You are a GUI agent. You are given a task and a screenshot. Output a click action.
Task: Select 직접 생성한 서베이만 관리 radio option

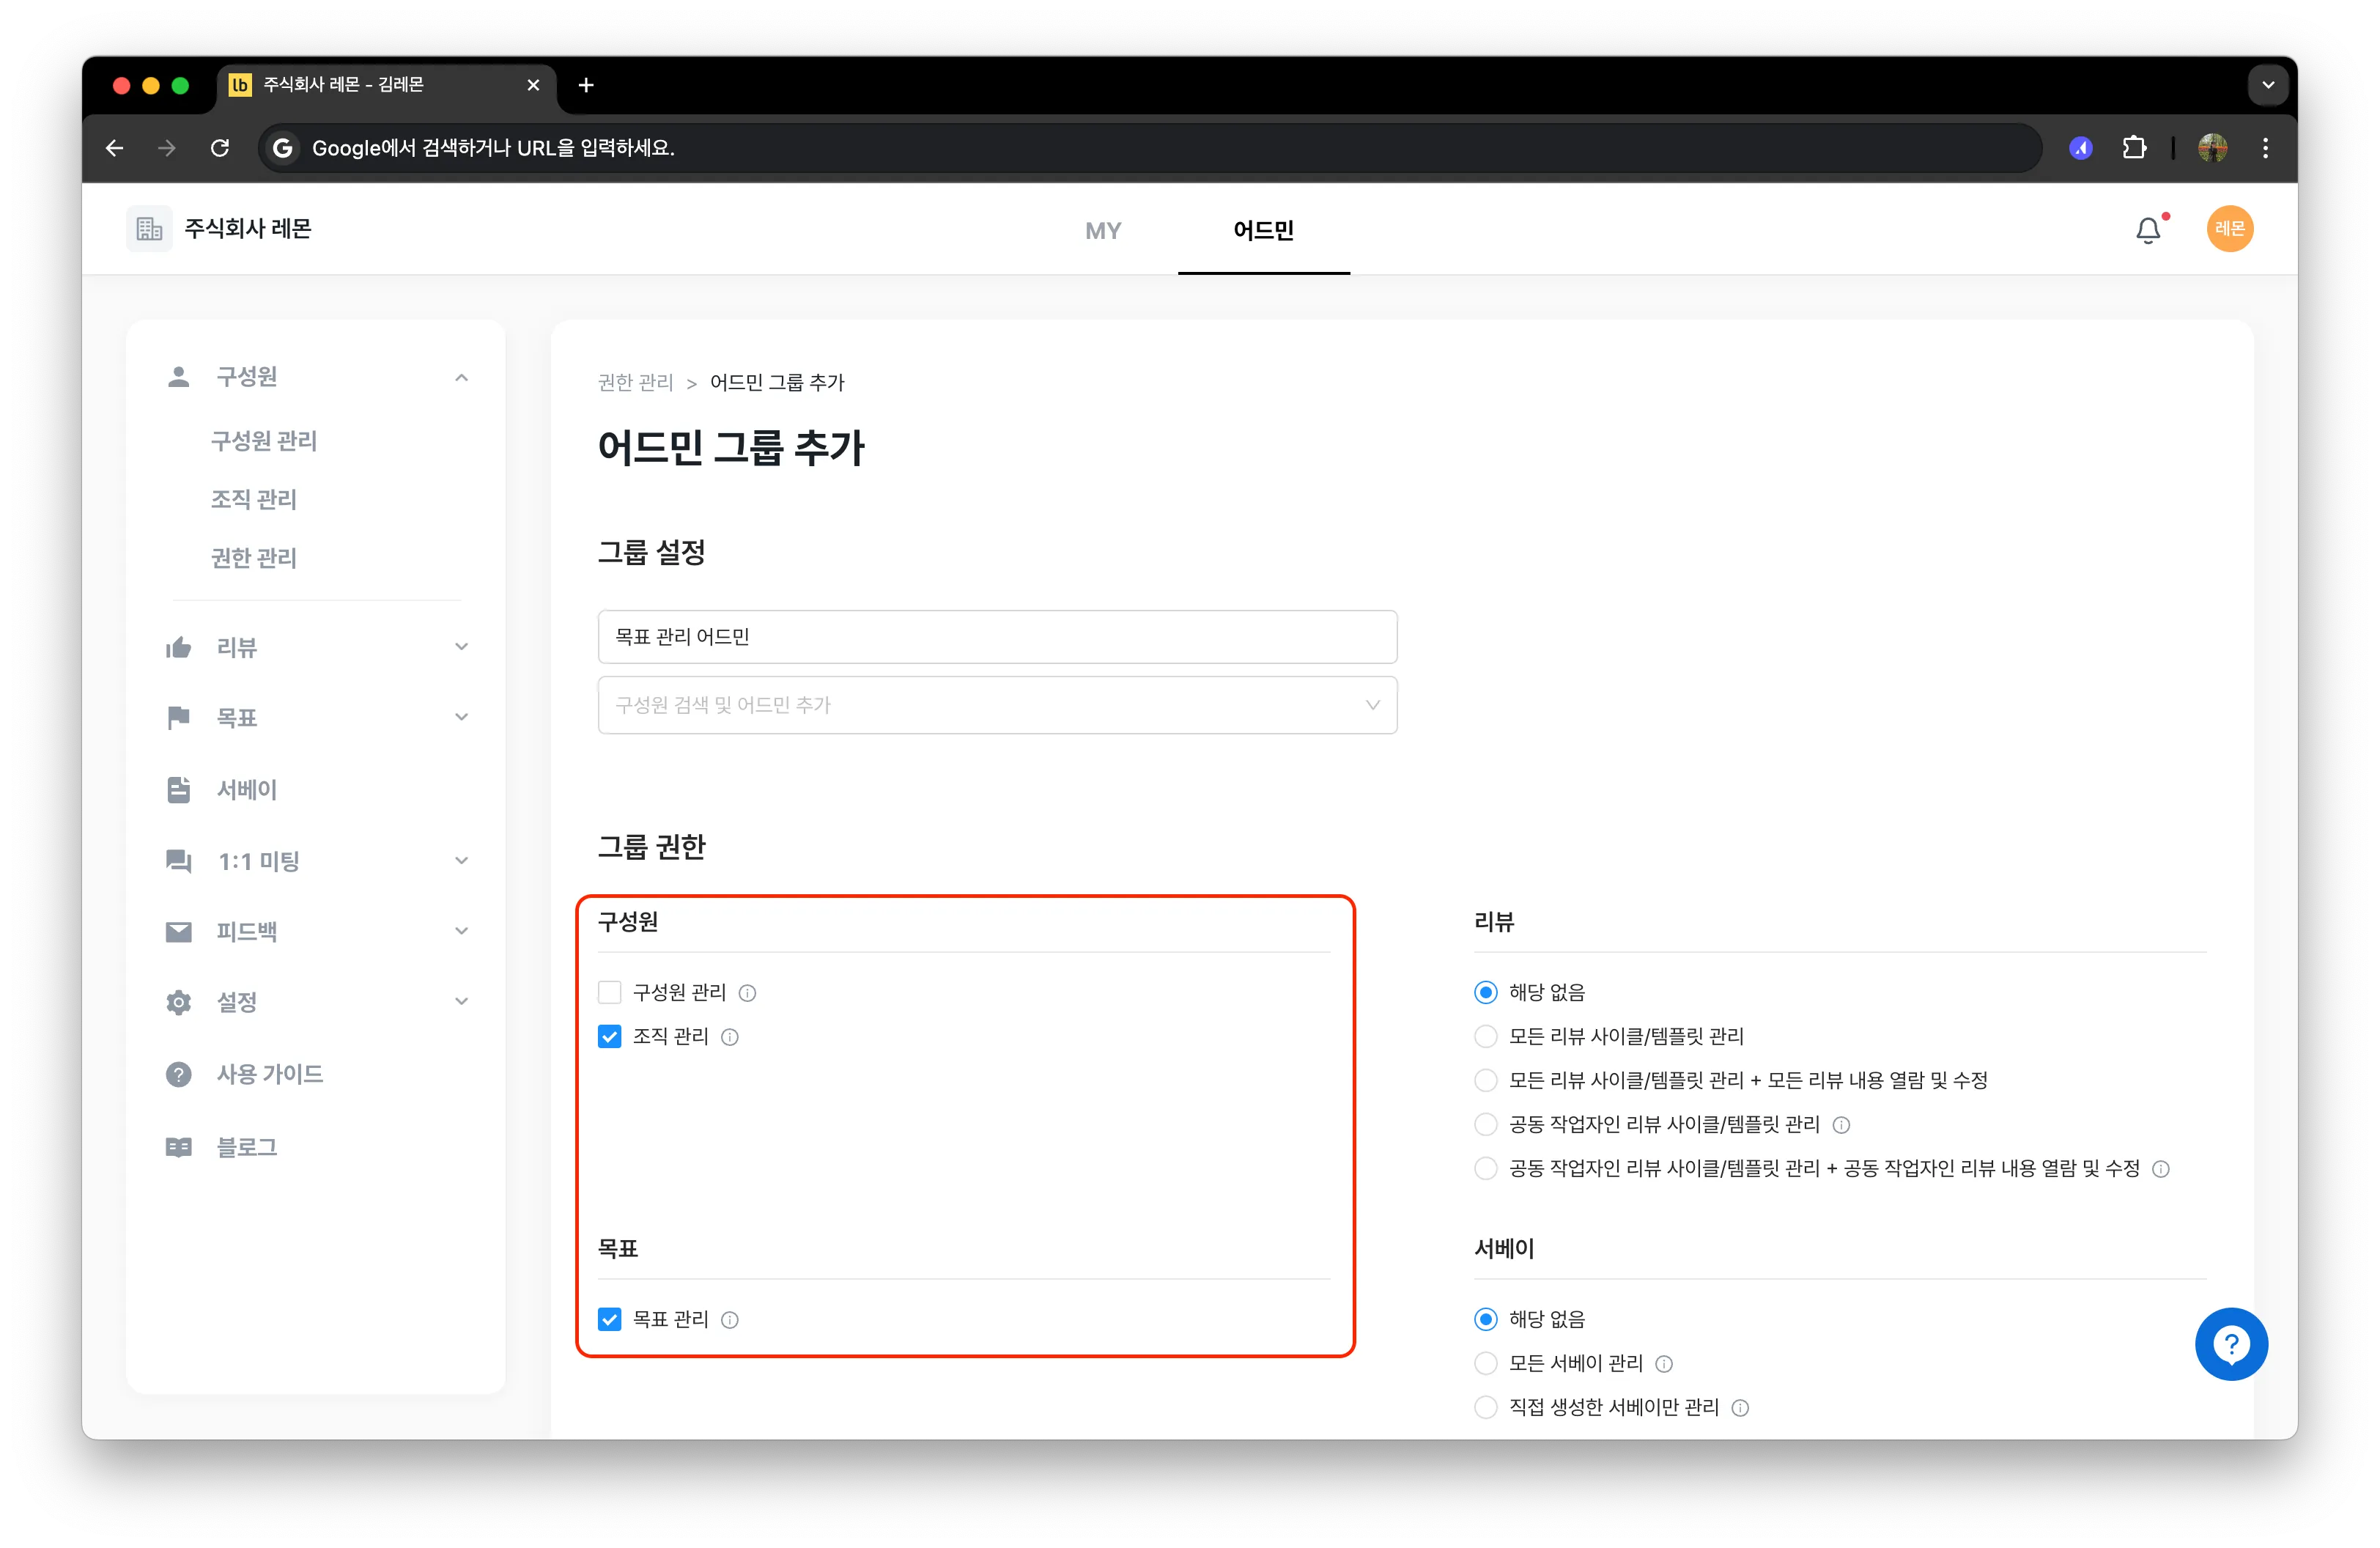1485,1407
